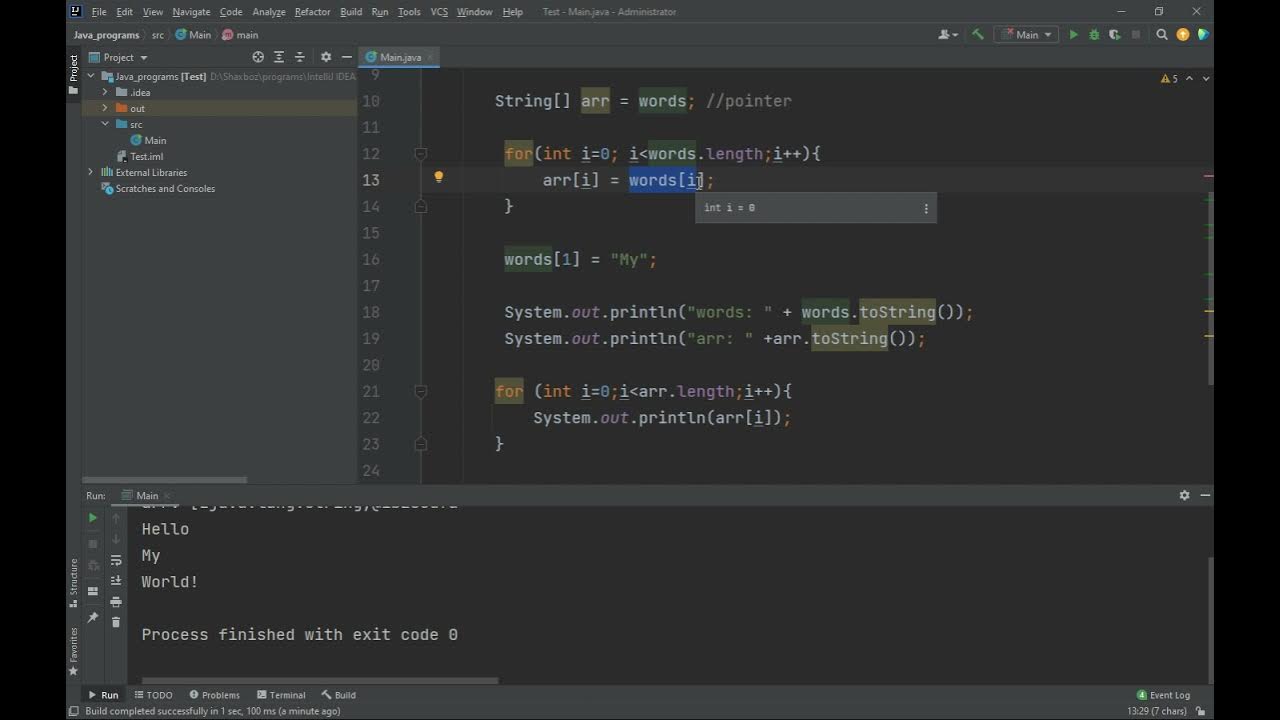Start debugging with the green bug icon
The width and height of the screenshot is (1280, 720).
coord(1094,34)
